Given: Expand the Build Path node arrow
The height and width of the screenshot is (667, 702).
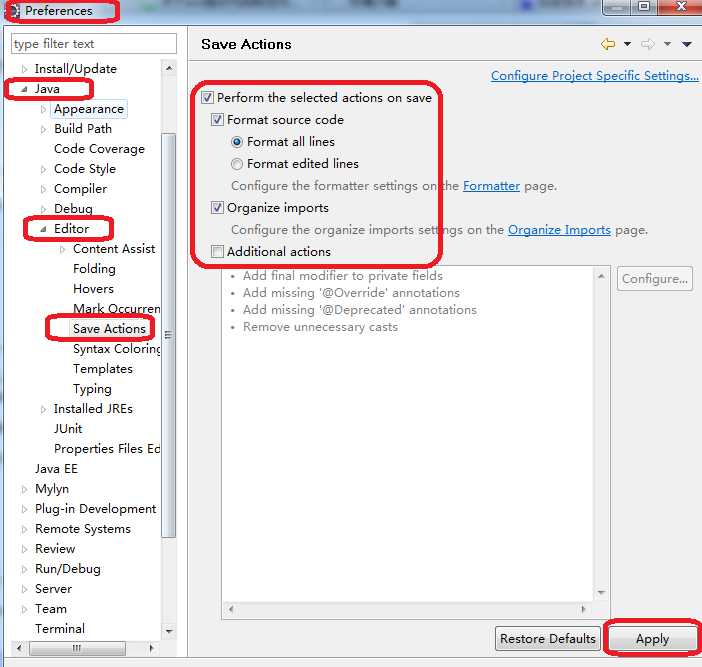Looking at the screenshot, I should click(x=43, y=129).
